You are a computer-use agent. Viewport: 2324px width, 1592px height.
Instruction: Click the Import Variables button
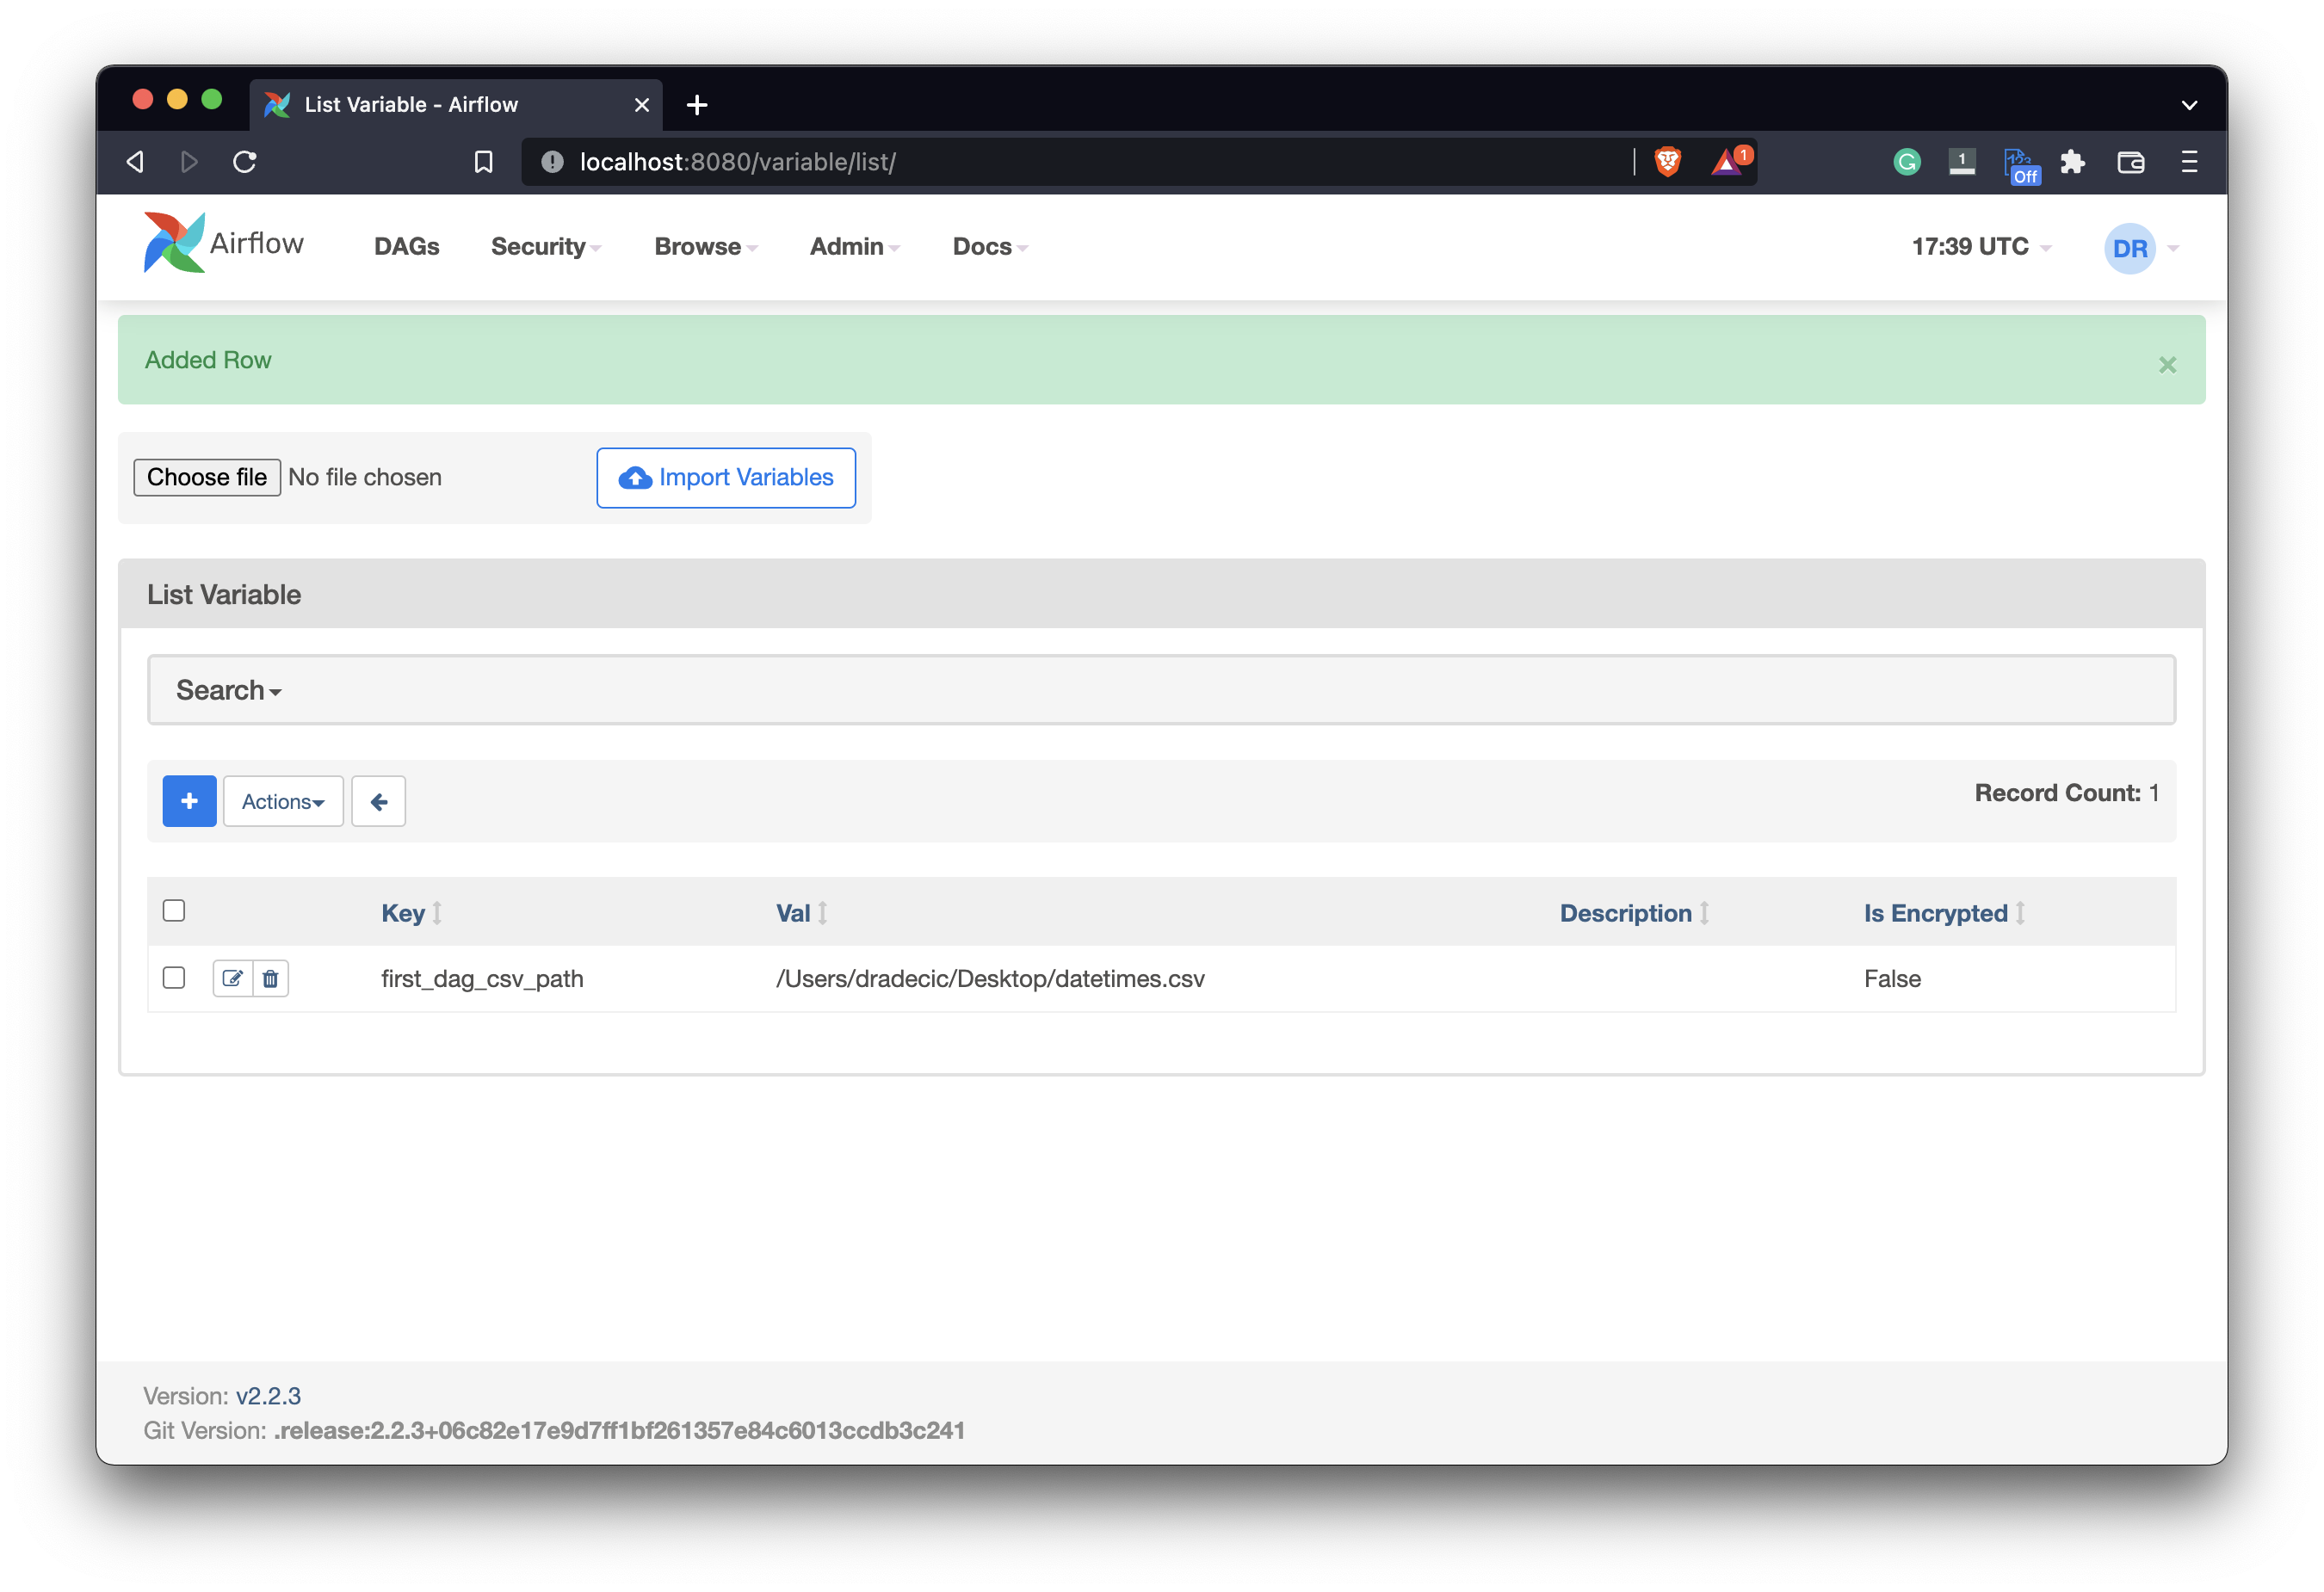point(726,478)
